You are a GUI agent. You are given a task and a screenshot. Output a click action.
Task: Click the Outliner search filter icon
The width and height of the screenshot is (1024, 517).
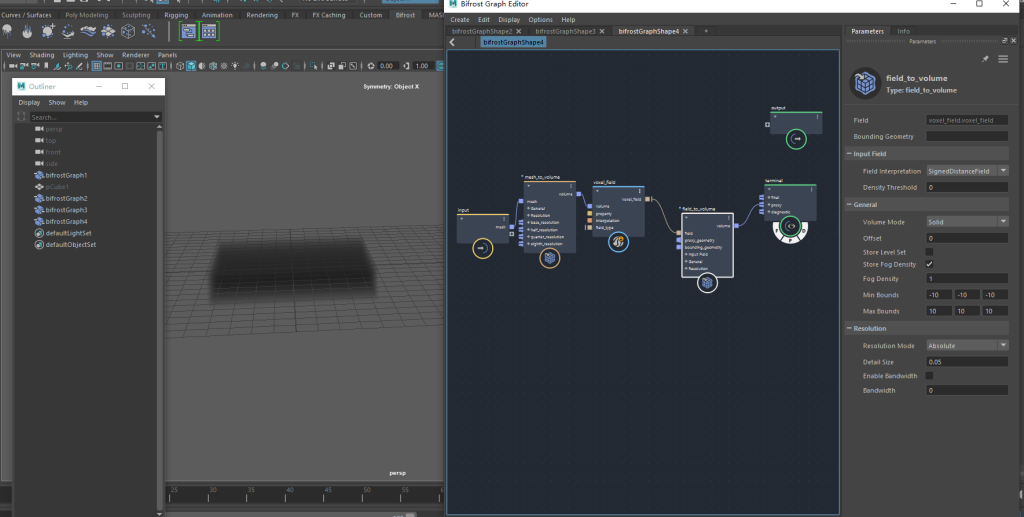tap(22, 117)
